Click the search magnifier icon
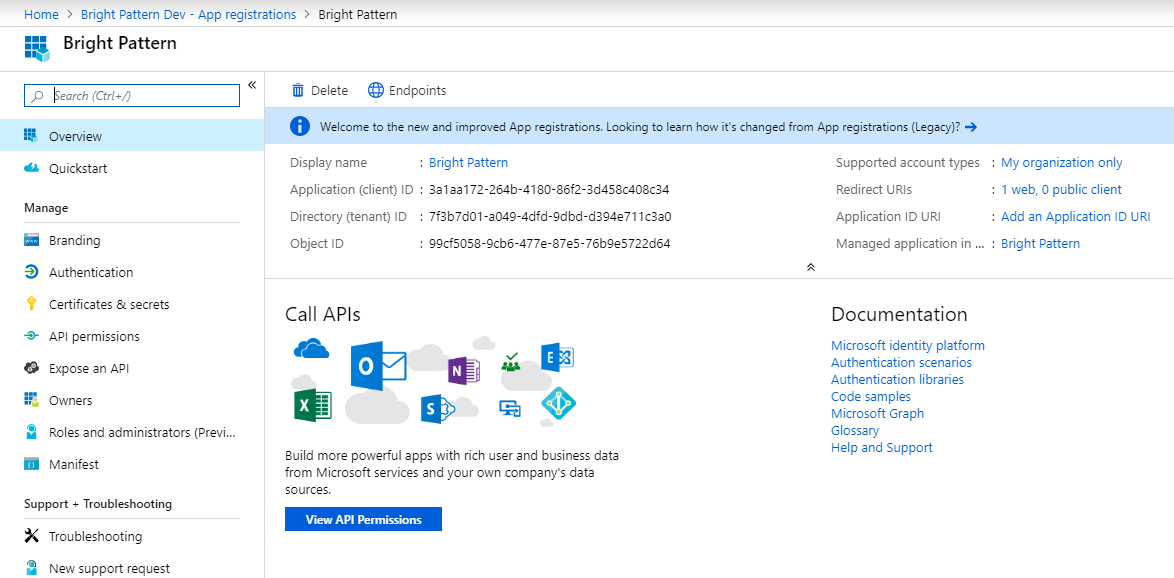1174x578 pixels. [37, 96]
